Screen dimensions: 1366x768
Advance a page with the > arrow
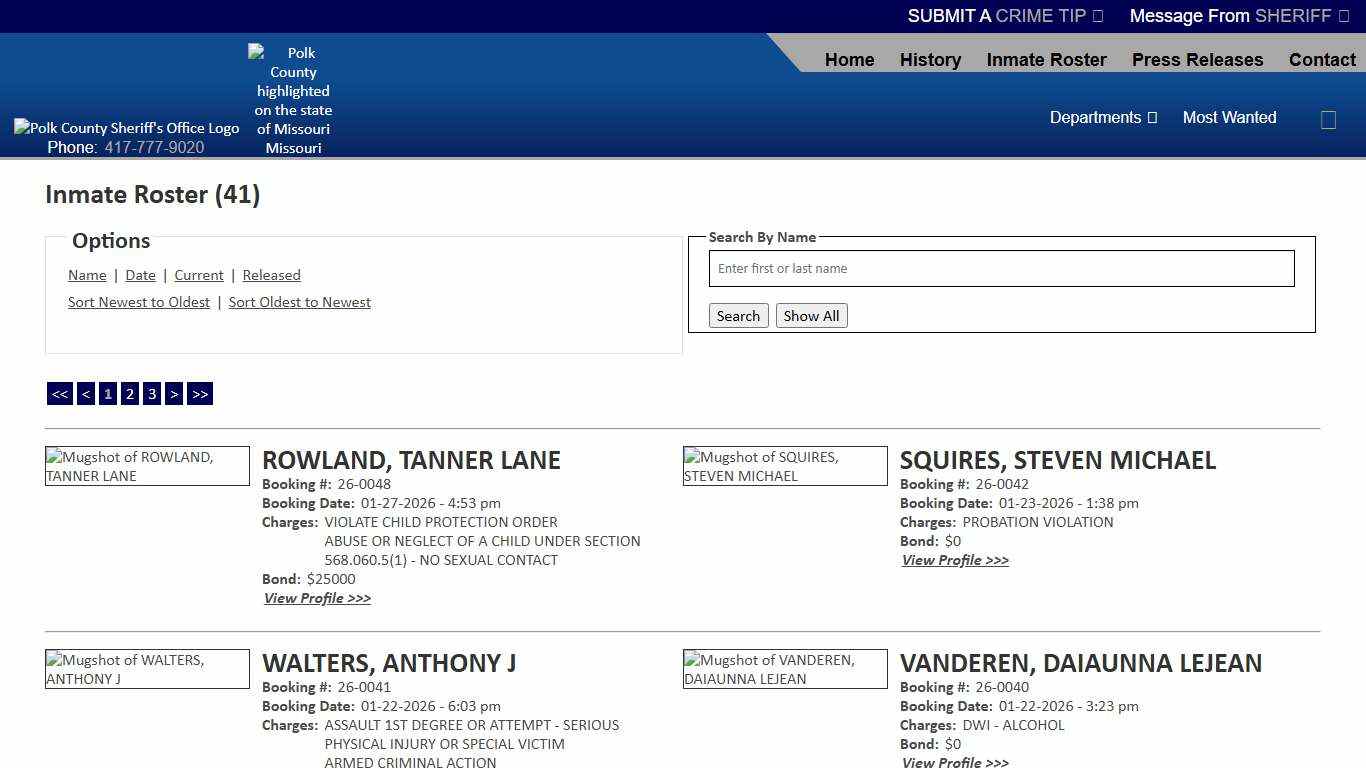coord(174,393)
